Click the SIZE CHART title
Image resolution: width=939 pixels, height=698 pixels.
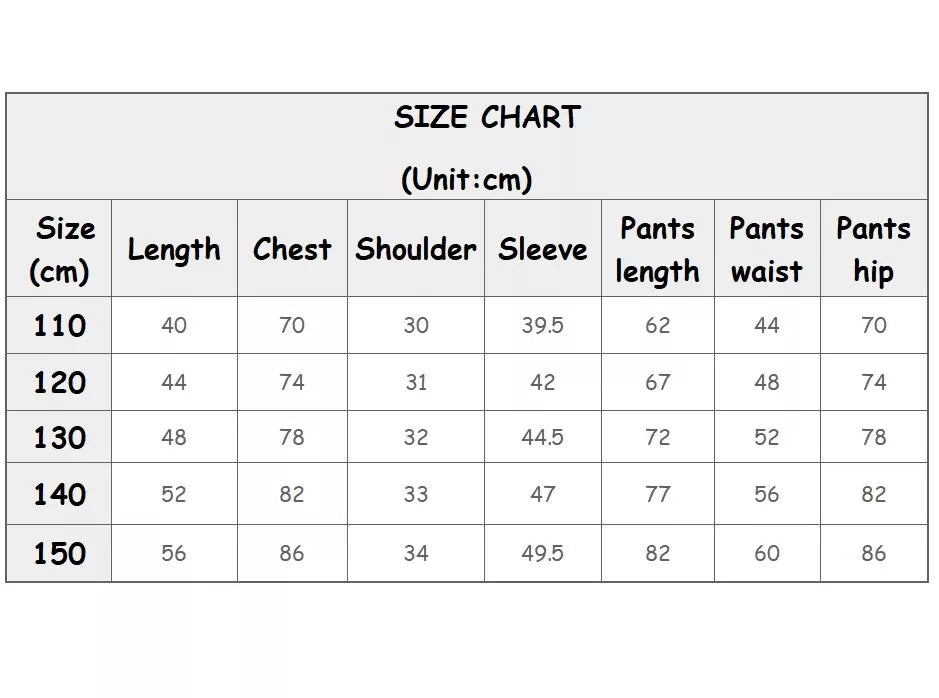[x=487, y=117]
